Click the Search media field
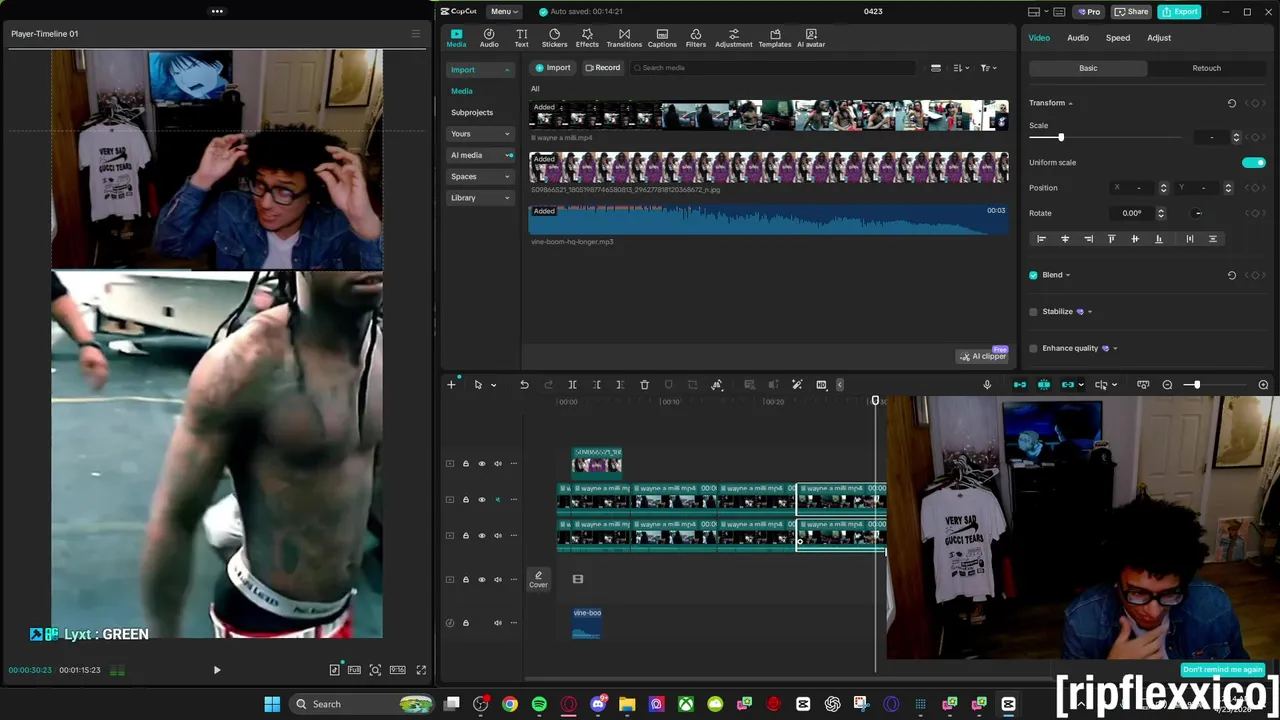The height and width of the screenshot is (720, 1280). coord(772,68)
